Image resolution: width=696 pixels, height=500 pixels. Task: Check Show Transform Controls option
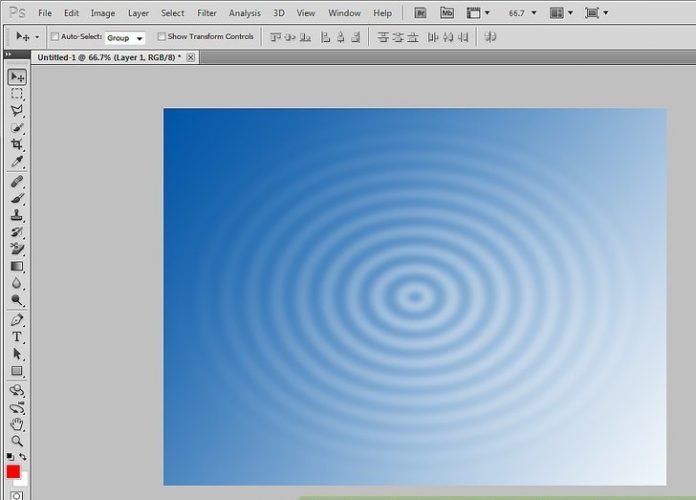point(162,37)
